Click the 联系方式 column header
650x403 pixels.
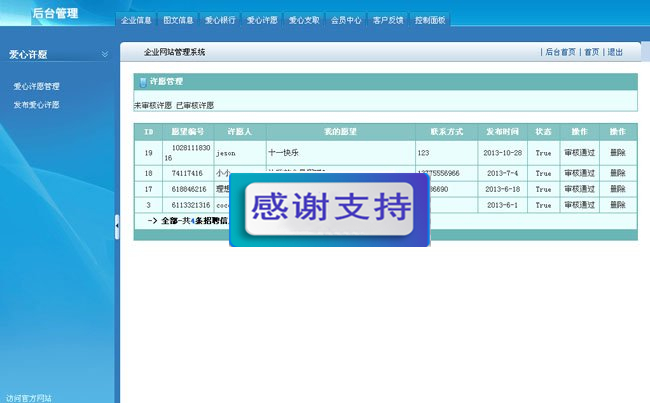pos(446,132)
